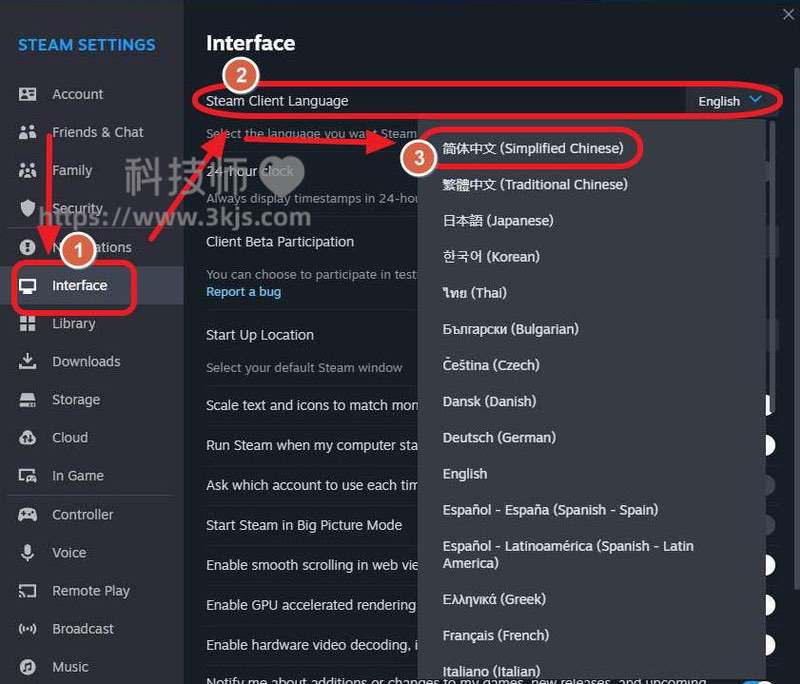Toggle Enable hardware video decoding
The image size is (800, 684).
coord(769,645)
